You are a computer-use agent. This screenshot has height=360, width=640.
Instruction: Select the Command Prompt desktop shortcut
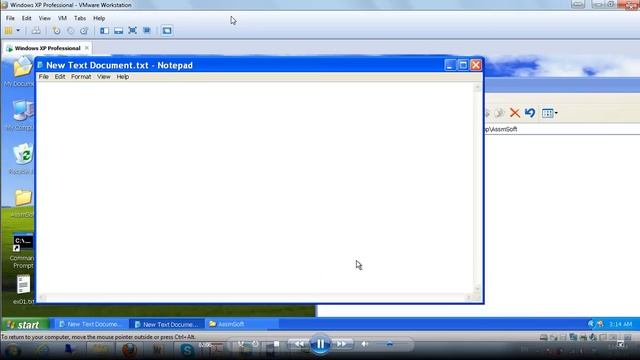(23, 252)
